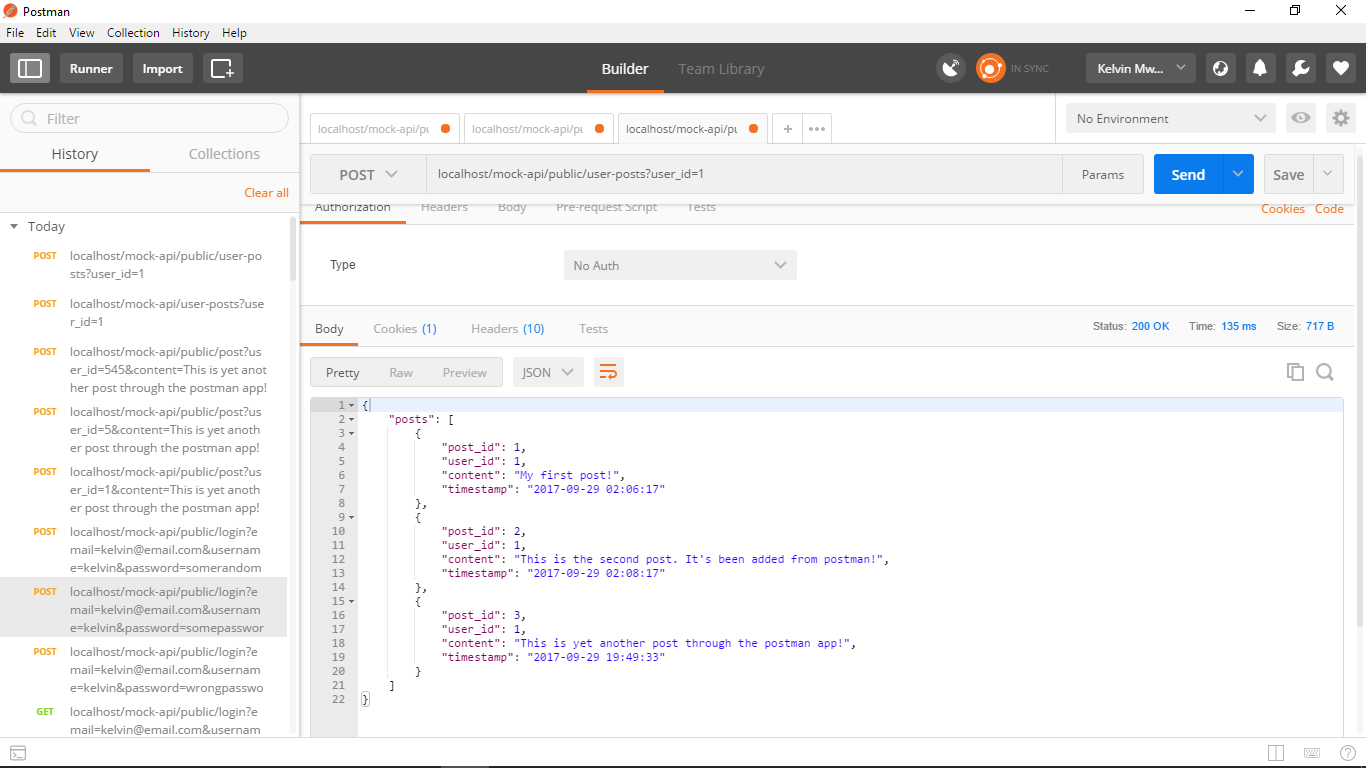
Task: Show environment quick look eye
Action: [1300, 118]
